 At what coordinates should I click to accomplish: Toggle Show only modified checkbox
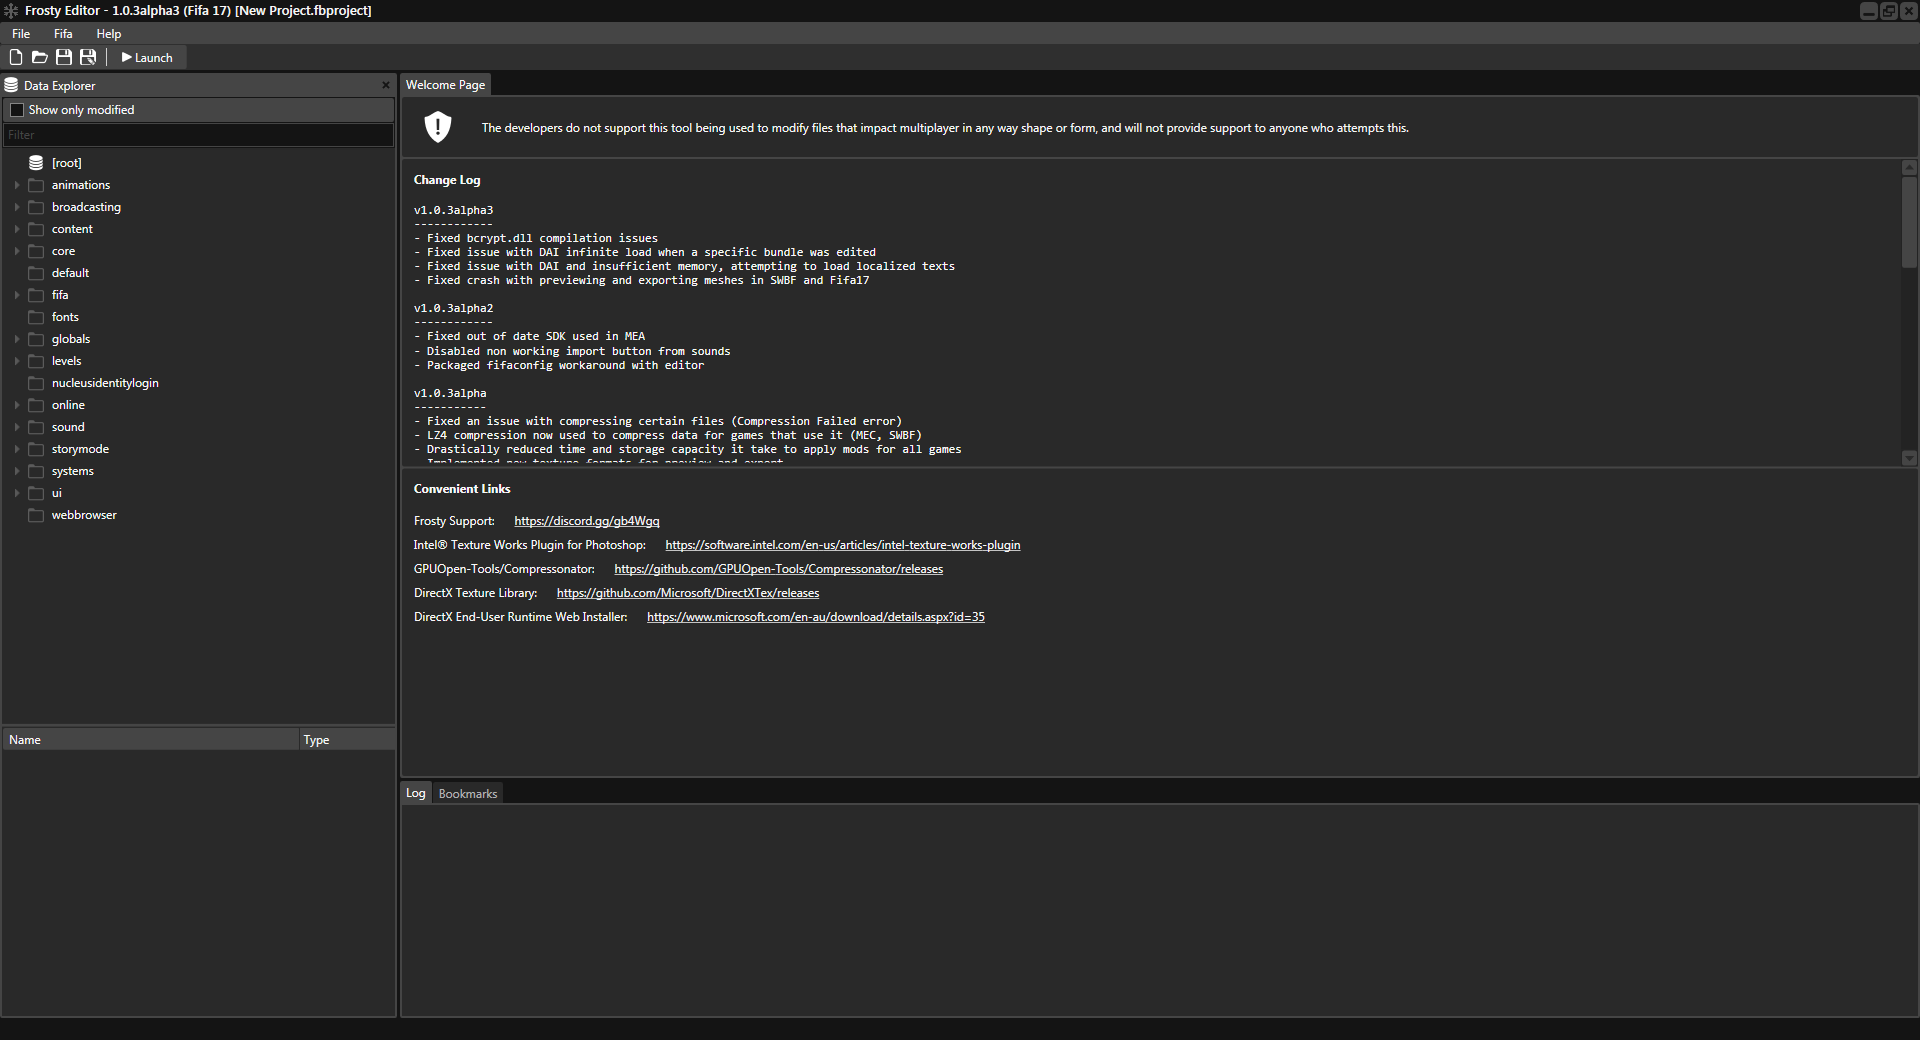[x=17, y=110]
